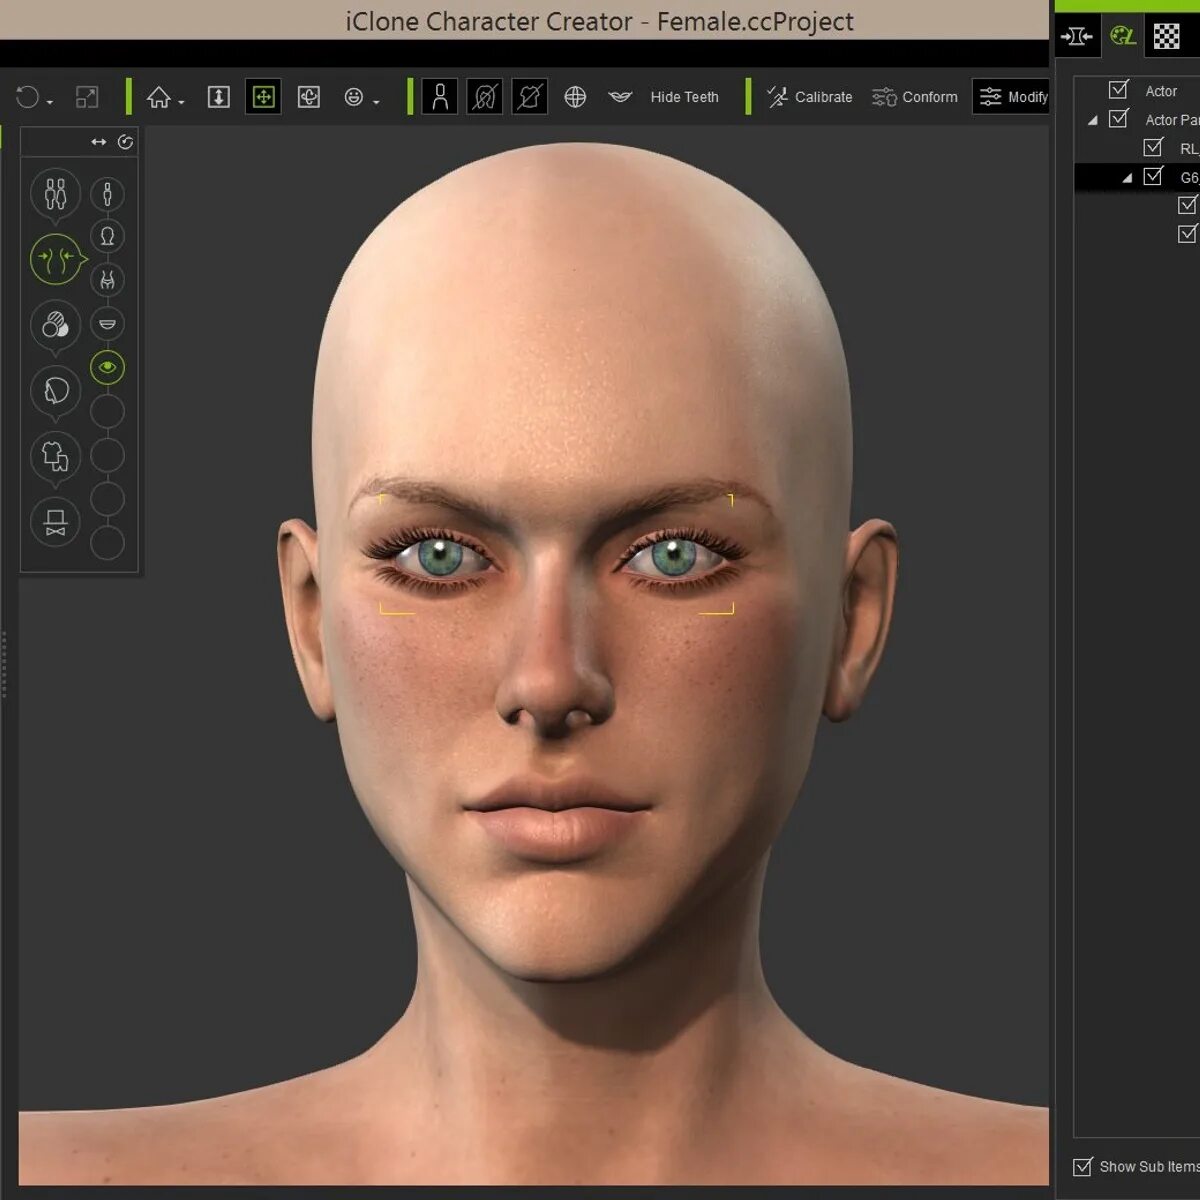Click the lips icon beside Hide Teeth
The width and height of the screenshot is (1200, 1200).
[620, 97]
